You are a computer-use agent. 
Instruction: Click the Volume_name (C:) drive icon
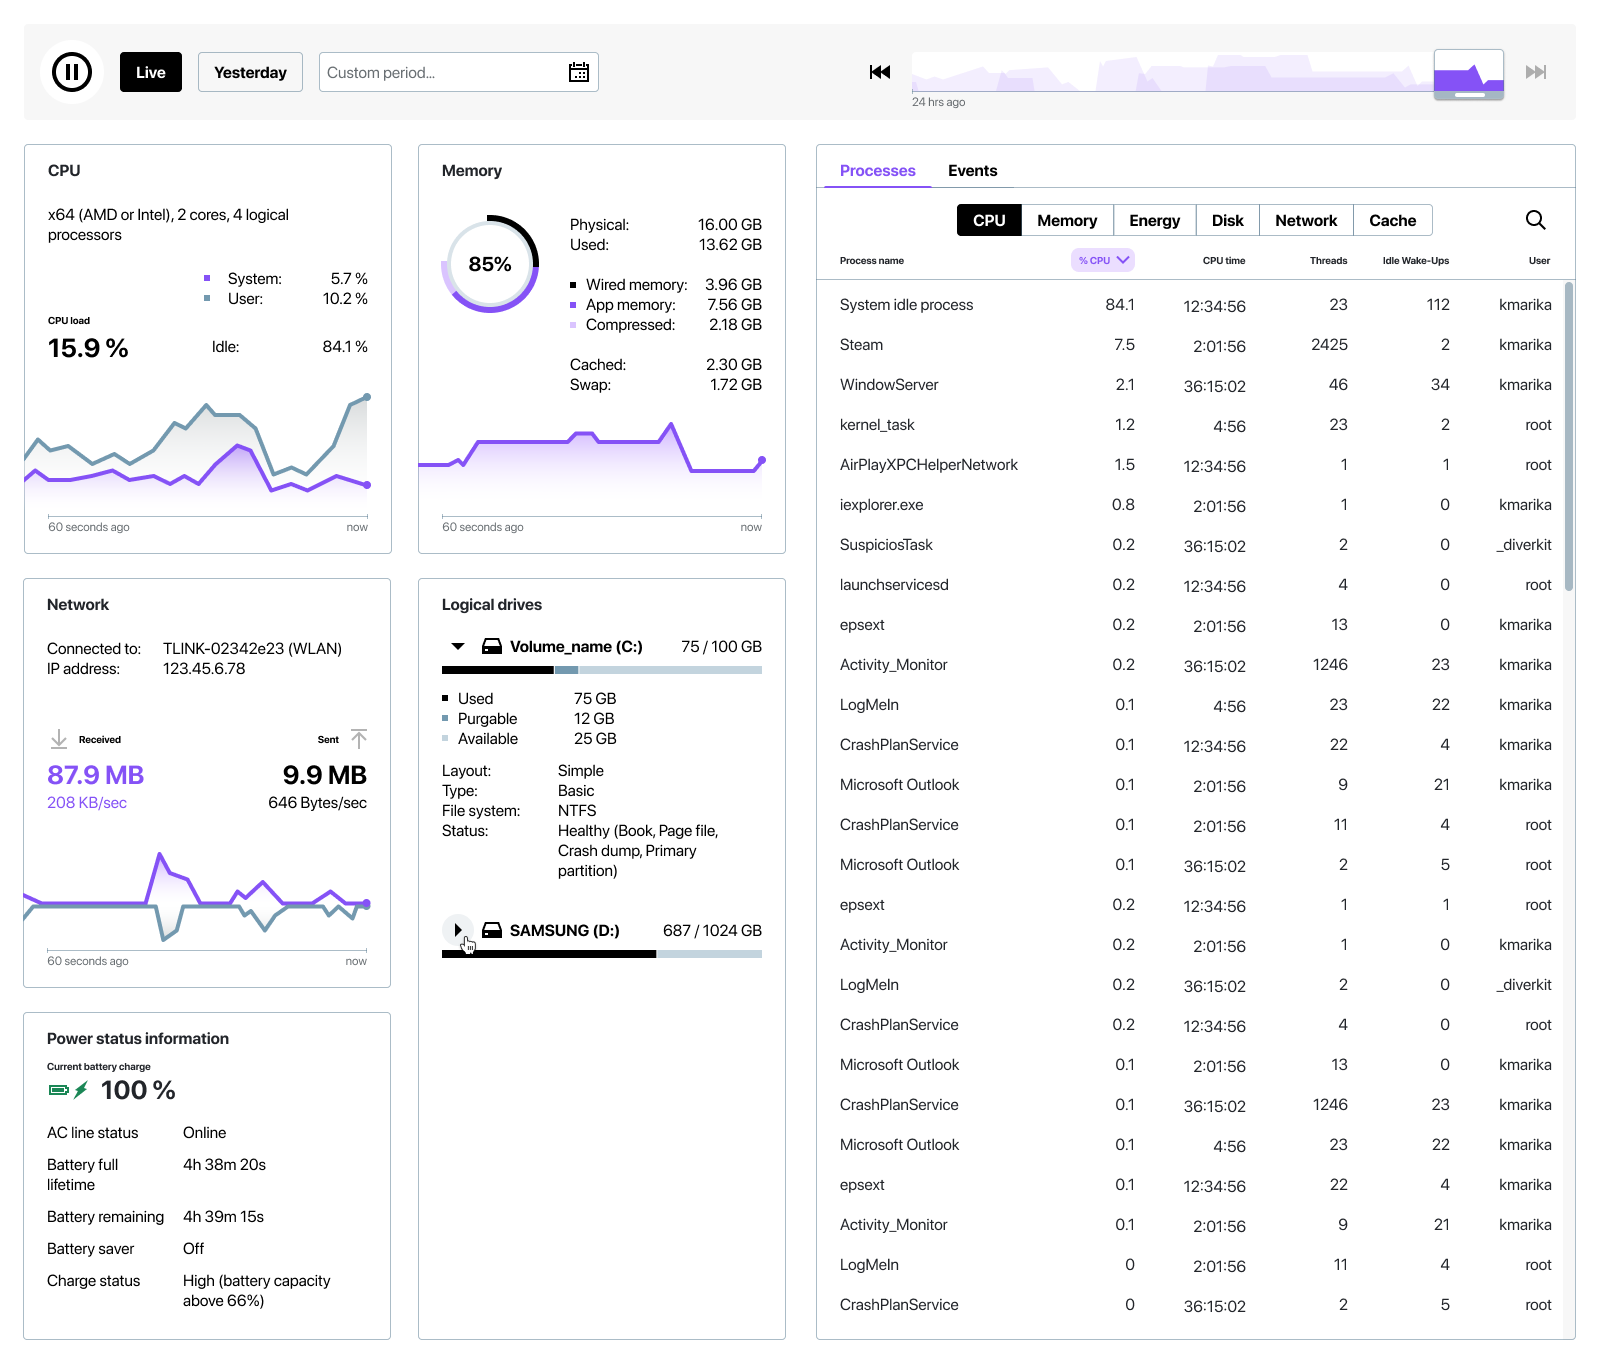(x=492, y=647)
